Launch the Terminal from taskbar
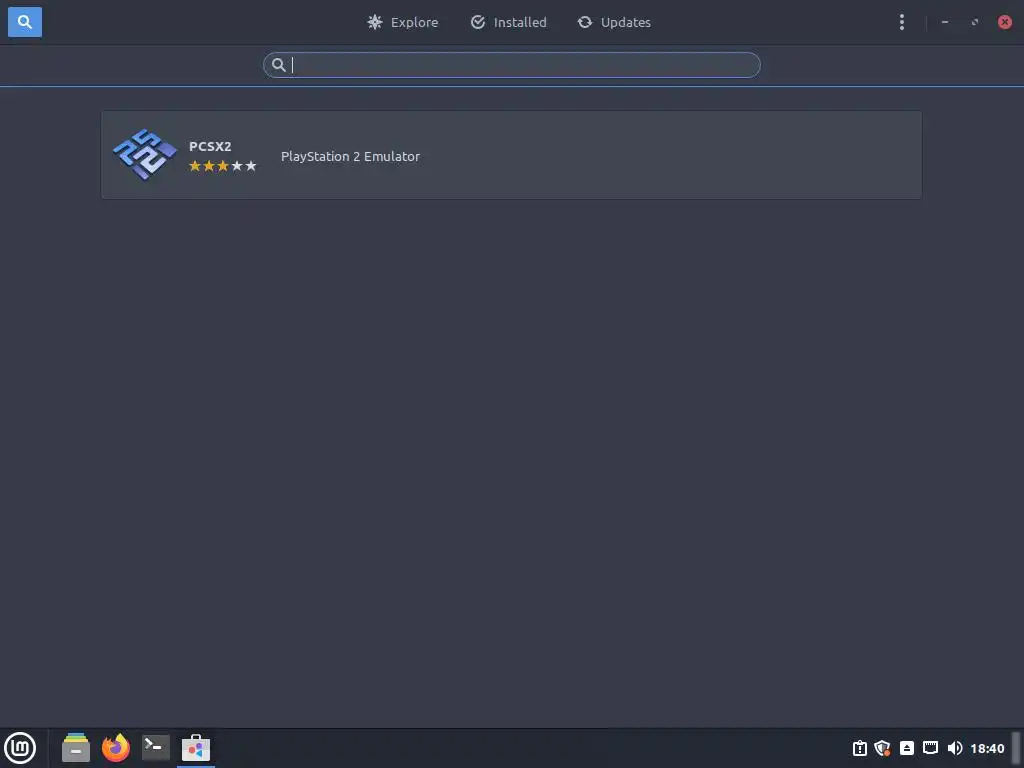Viewport: 1024px width, 768px height. 156,748
